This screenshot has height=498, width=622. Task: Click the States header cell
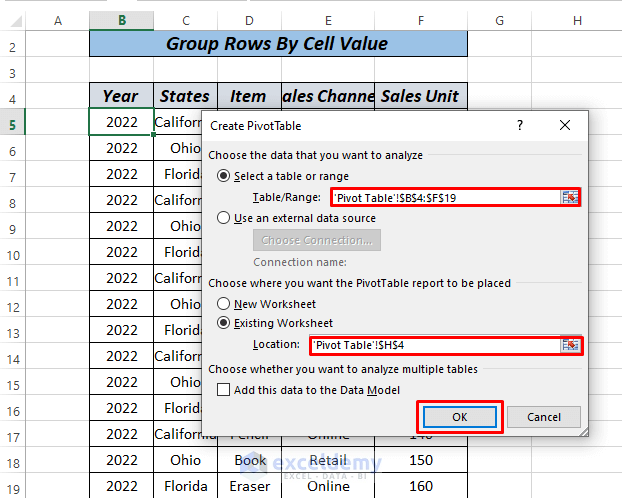[185, 96]
